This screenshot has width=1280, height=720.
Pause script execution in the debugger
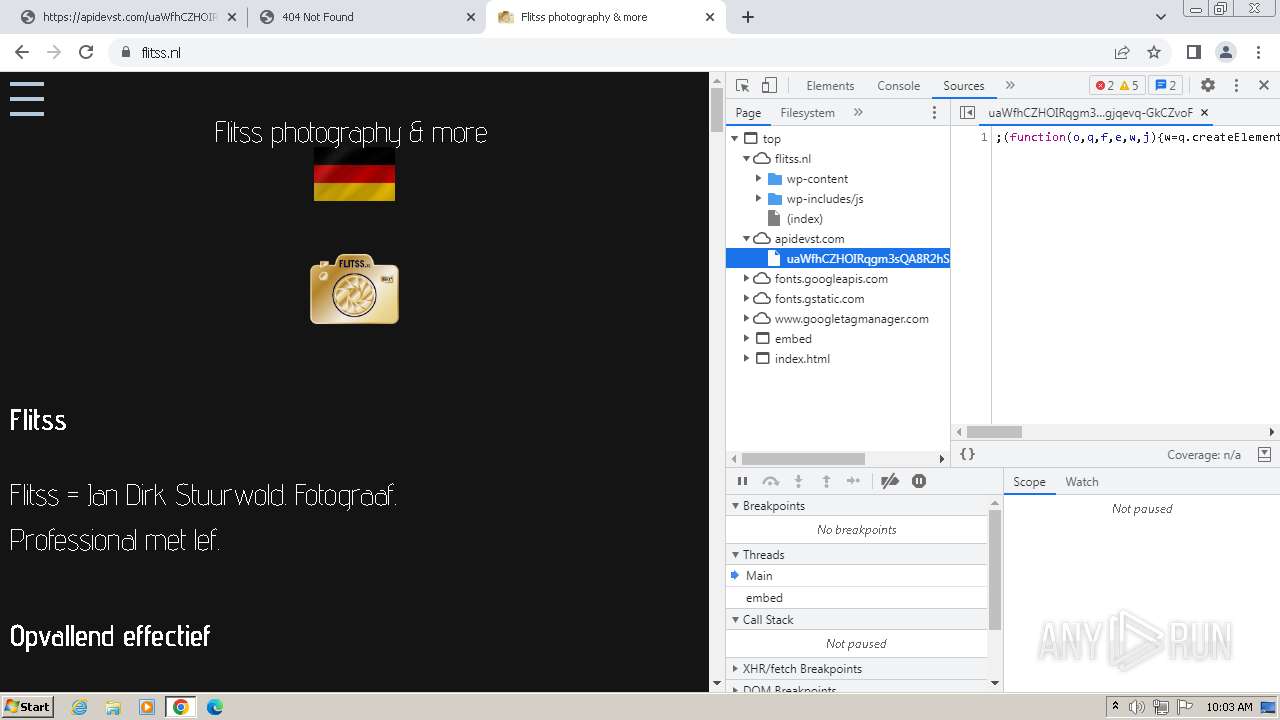tap(742, 482)
